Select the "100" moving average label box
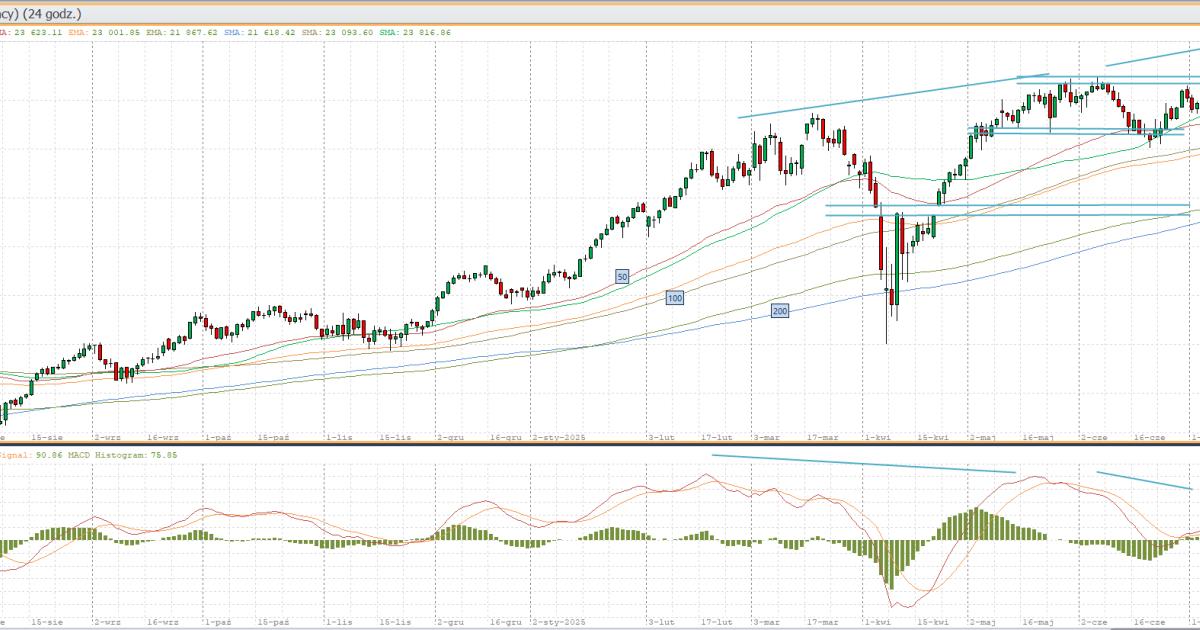The height and width of the screenshot is (630, 1200). [674, 298]
